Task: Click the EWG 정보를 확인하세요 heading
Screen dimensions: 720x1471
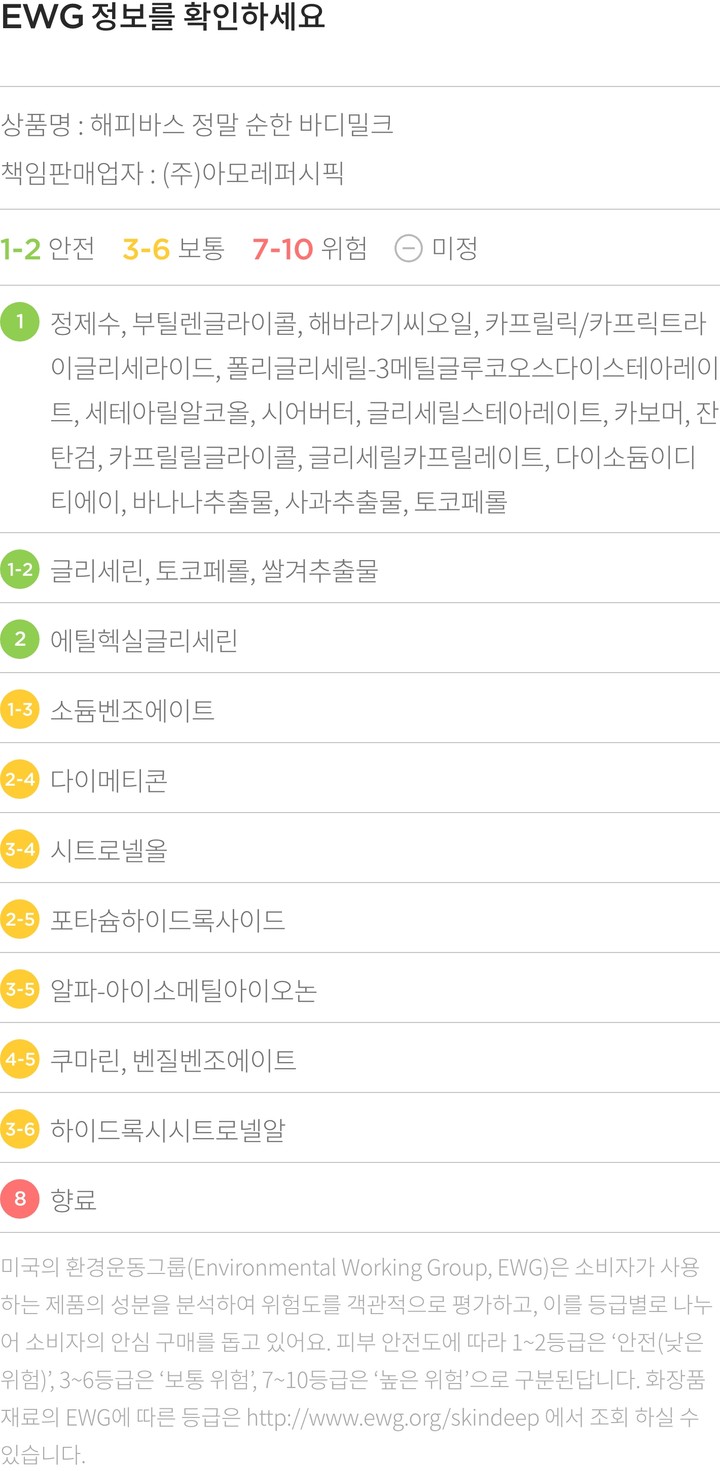Action: 163,19
